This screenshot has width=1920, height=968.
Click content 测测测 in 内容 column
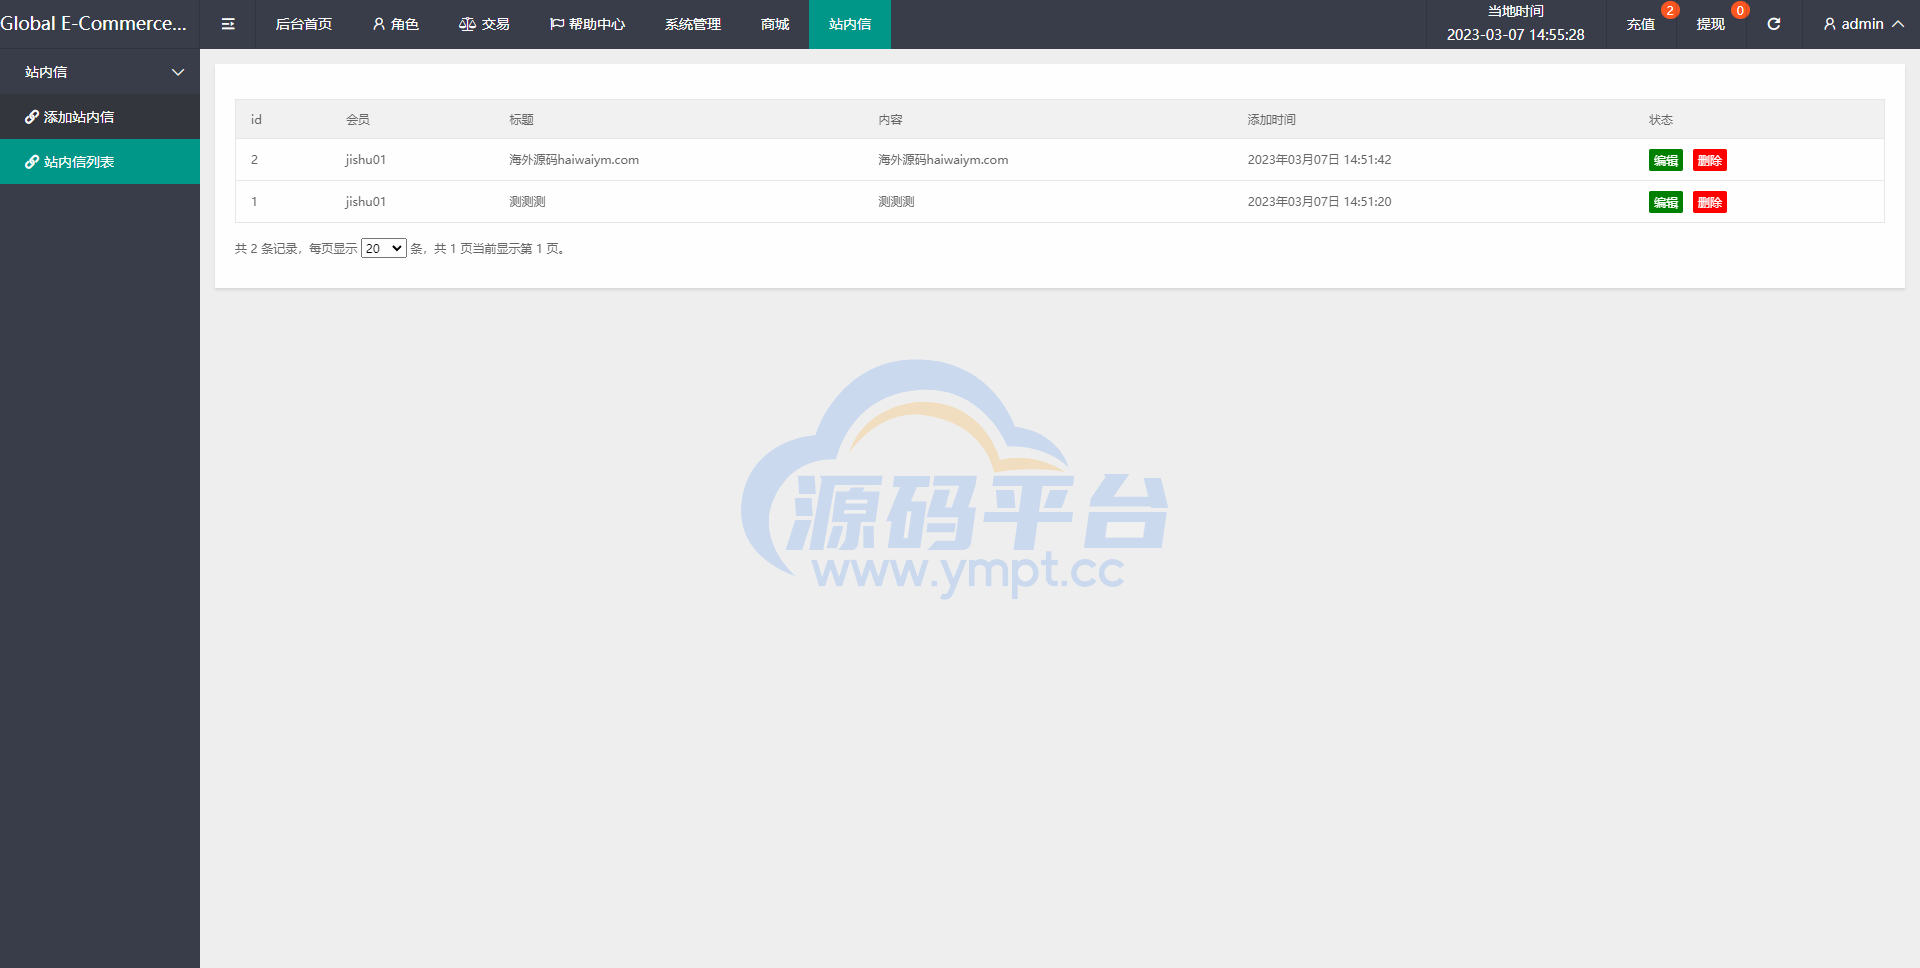pyautogui.click(x=896, y=202)
